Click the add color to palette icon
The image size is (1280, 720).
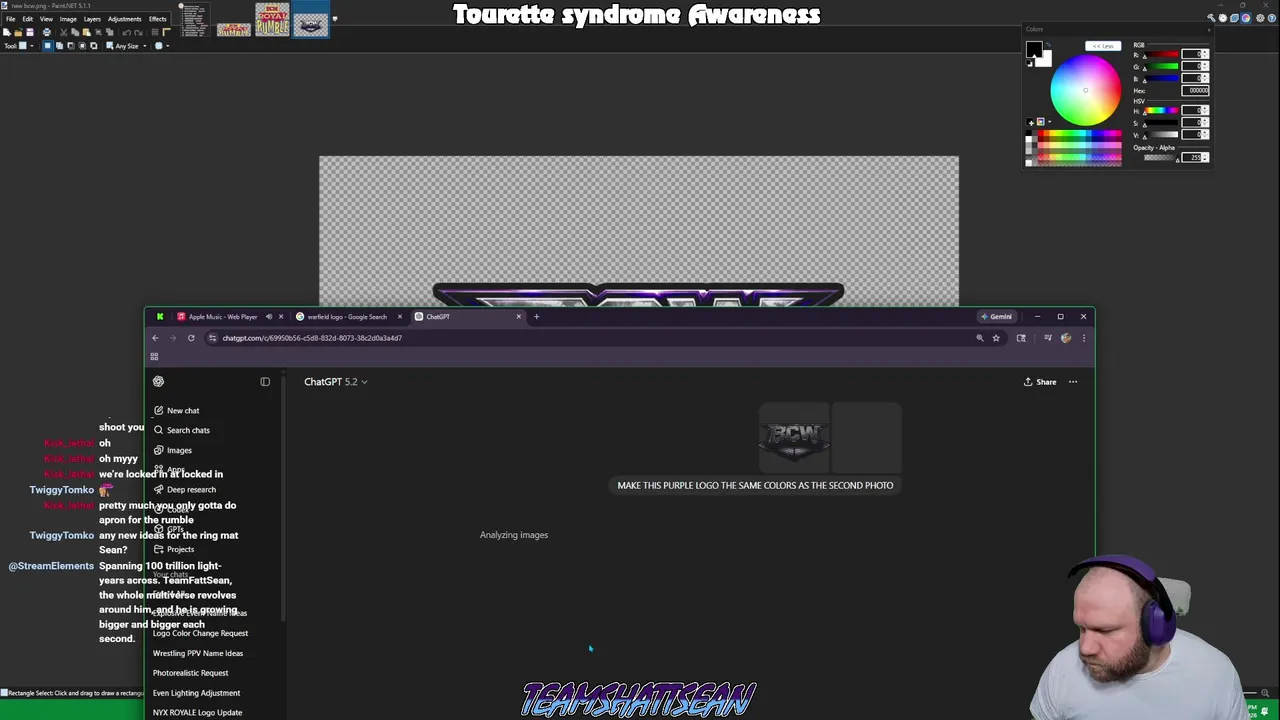pos(1030,122)
